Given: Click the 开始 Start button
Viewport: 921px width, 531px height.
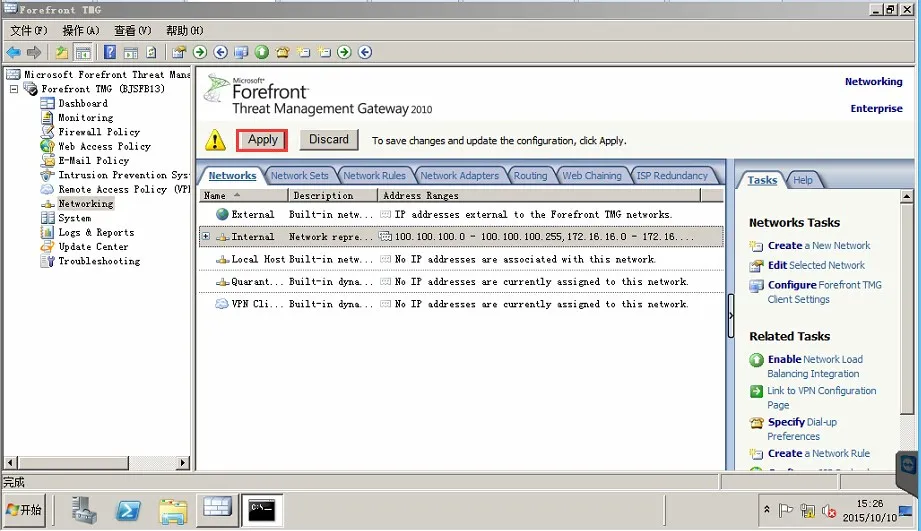Looking at the screenshot, I should (x=24, y=510).
